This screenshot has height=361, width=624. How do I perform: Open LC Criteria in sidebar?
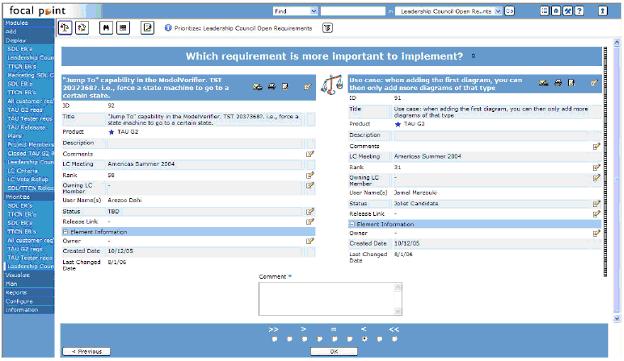coord(23,170)
